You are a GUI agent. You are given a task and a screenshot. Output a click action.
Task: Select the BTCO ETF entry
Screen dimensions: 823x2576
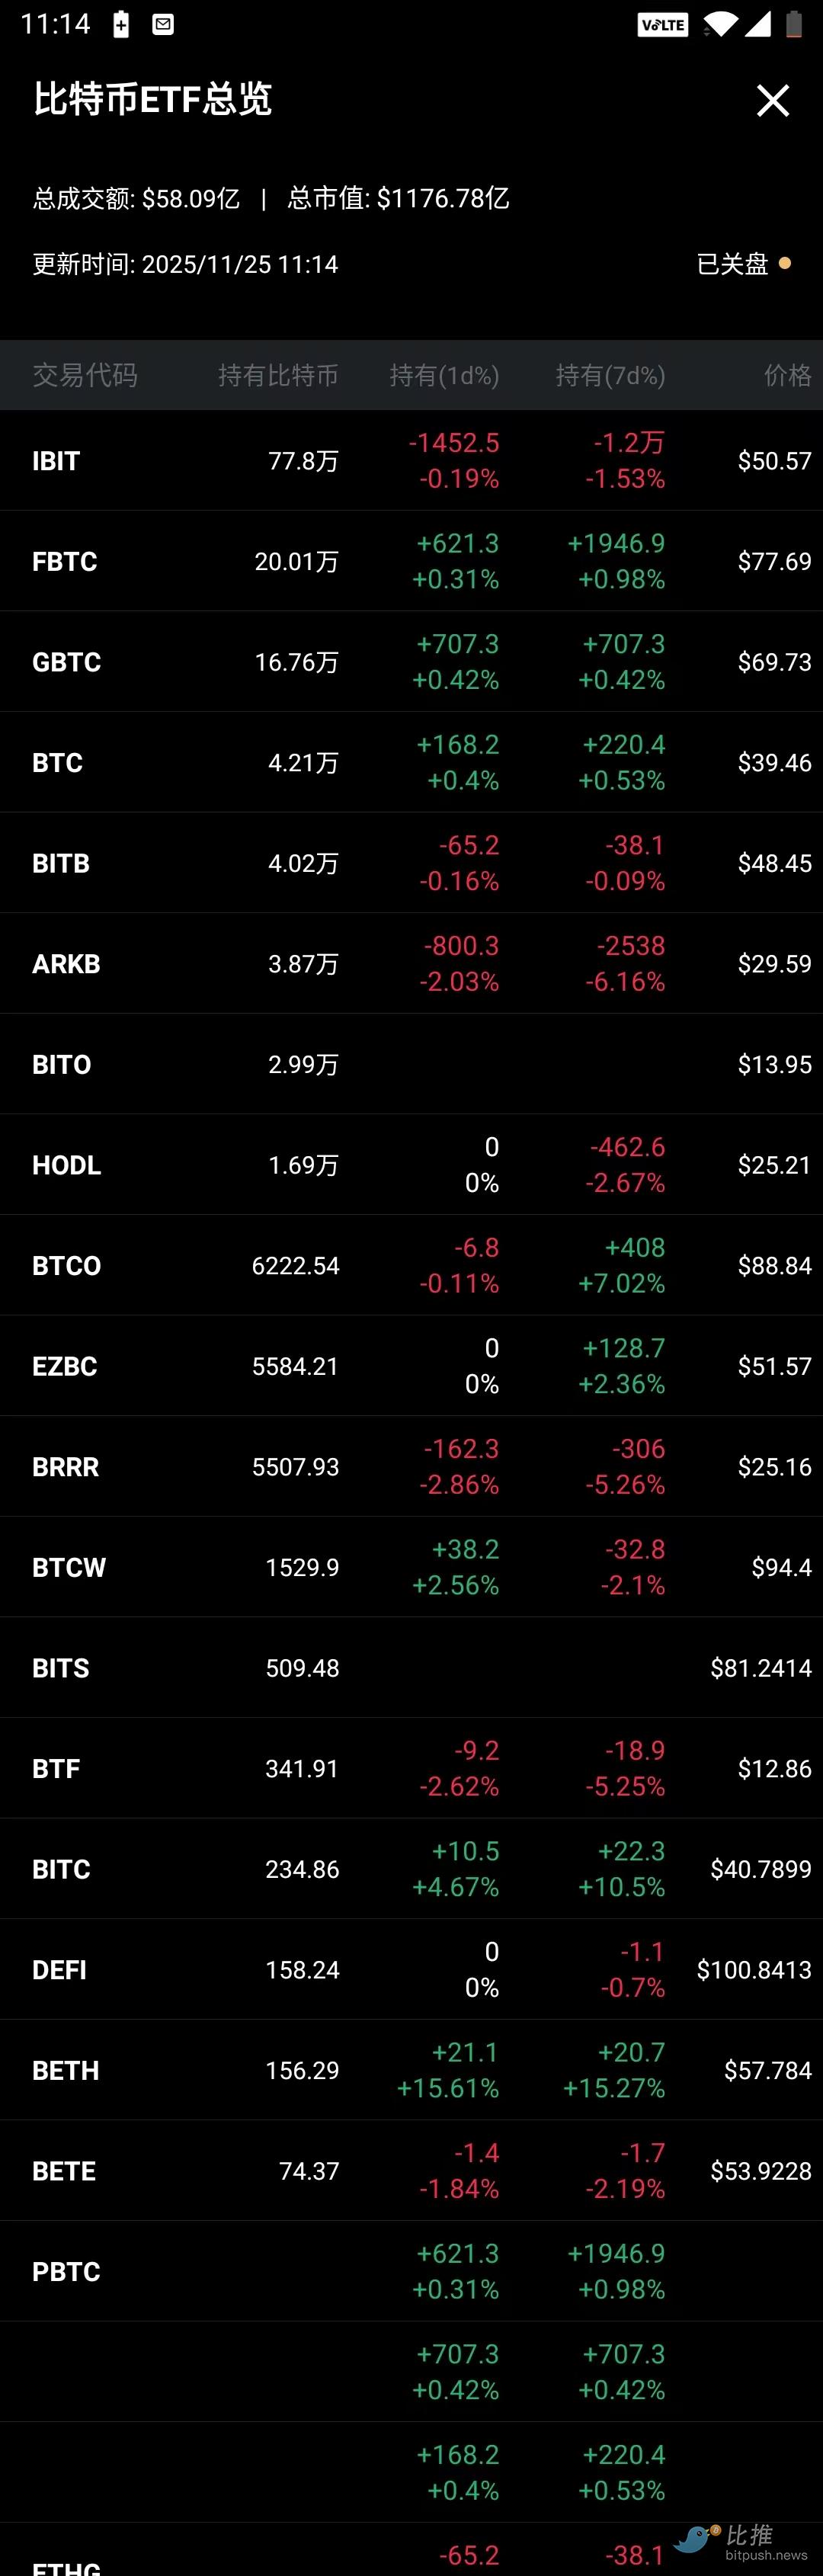click(x=66, y=1266)
